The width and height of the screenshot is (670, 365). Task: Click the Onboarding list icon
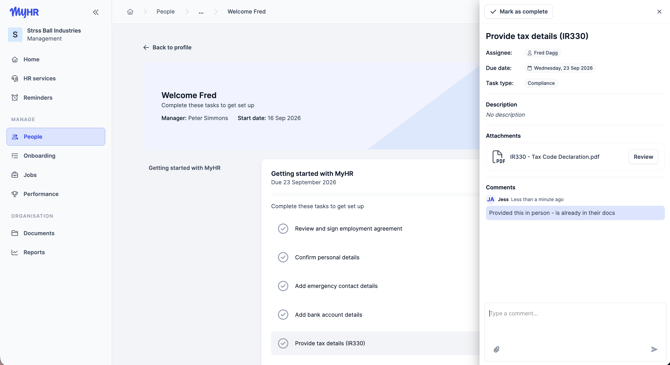15,156
